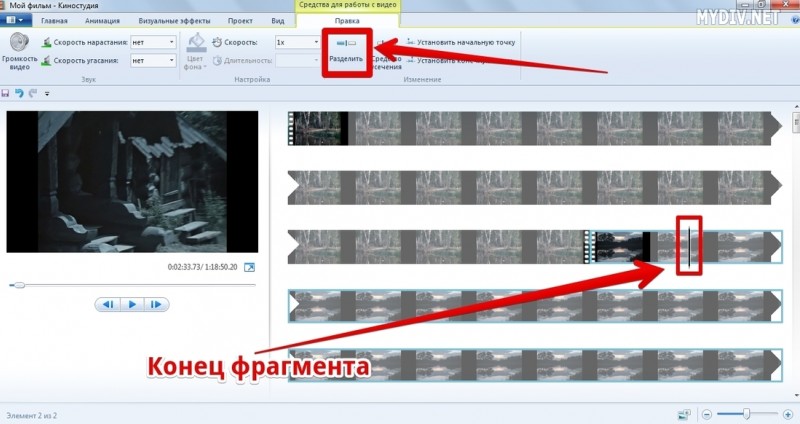This screenshot has width=800, height=424.
Task: Save project via quick access floppy icon
Action: click(x=6, y=93)
